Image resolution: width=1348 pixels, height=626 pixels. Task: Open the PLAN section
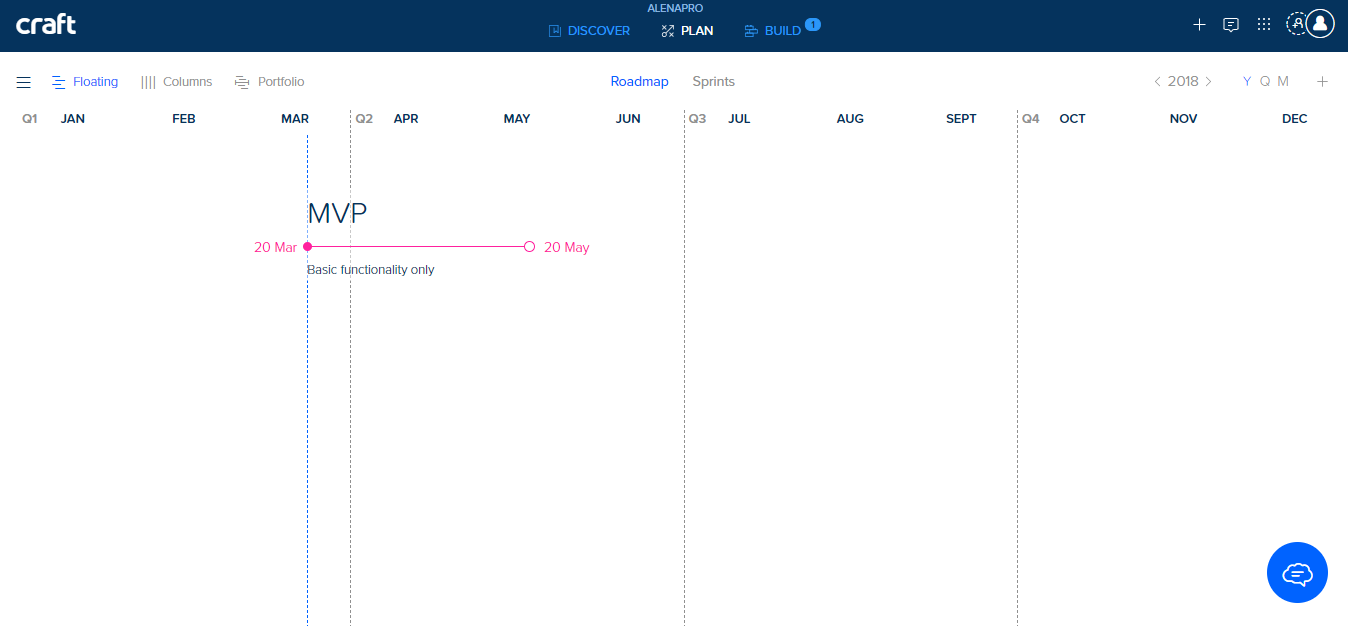point(687,31)
